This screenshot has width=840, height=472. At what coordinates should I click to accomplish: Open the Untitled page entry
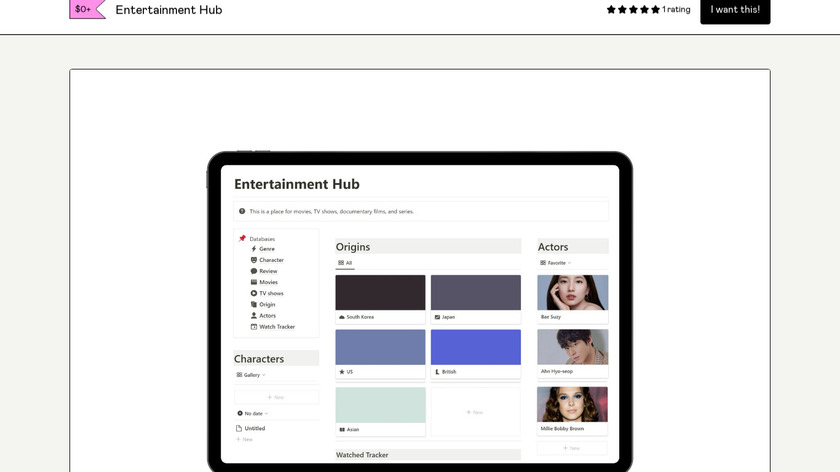[x=255, y=429]
